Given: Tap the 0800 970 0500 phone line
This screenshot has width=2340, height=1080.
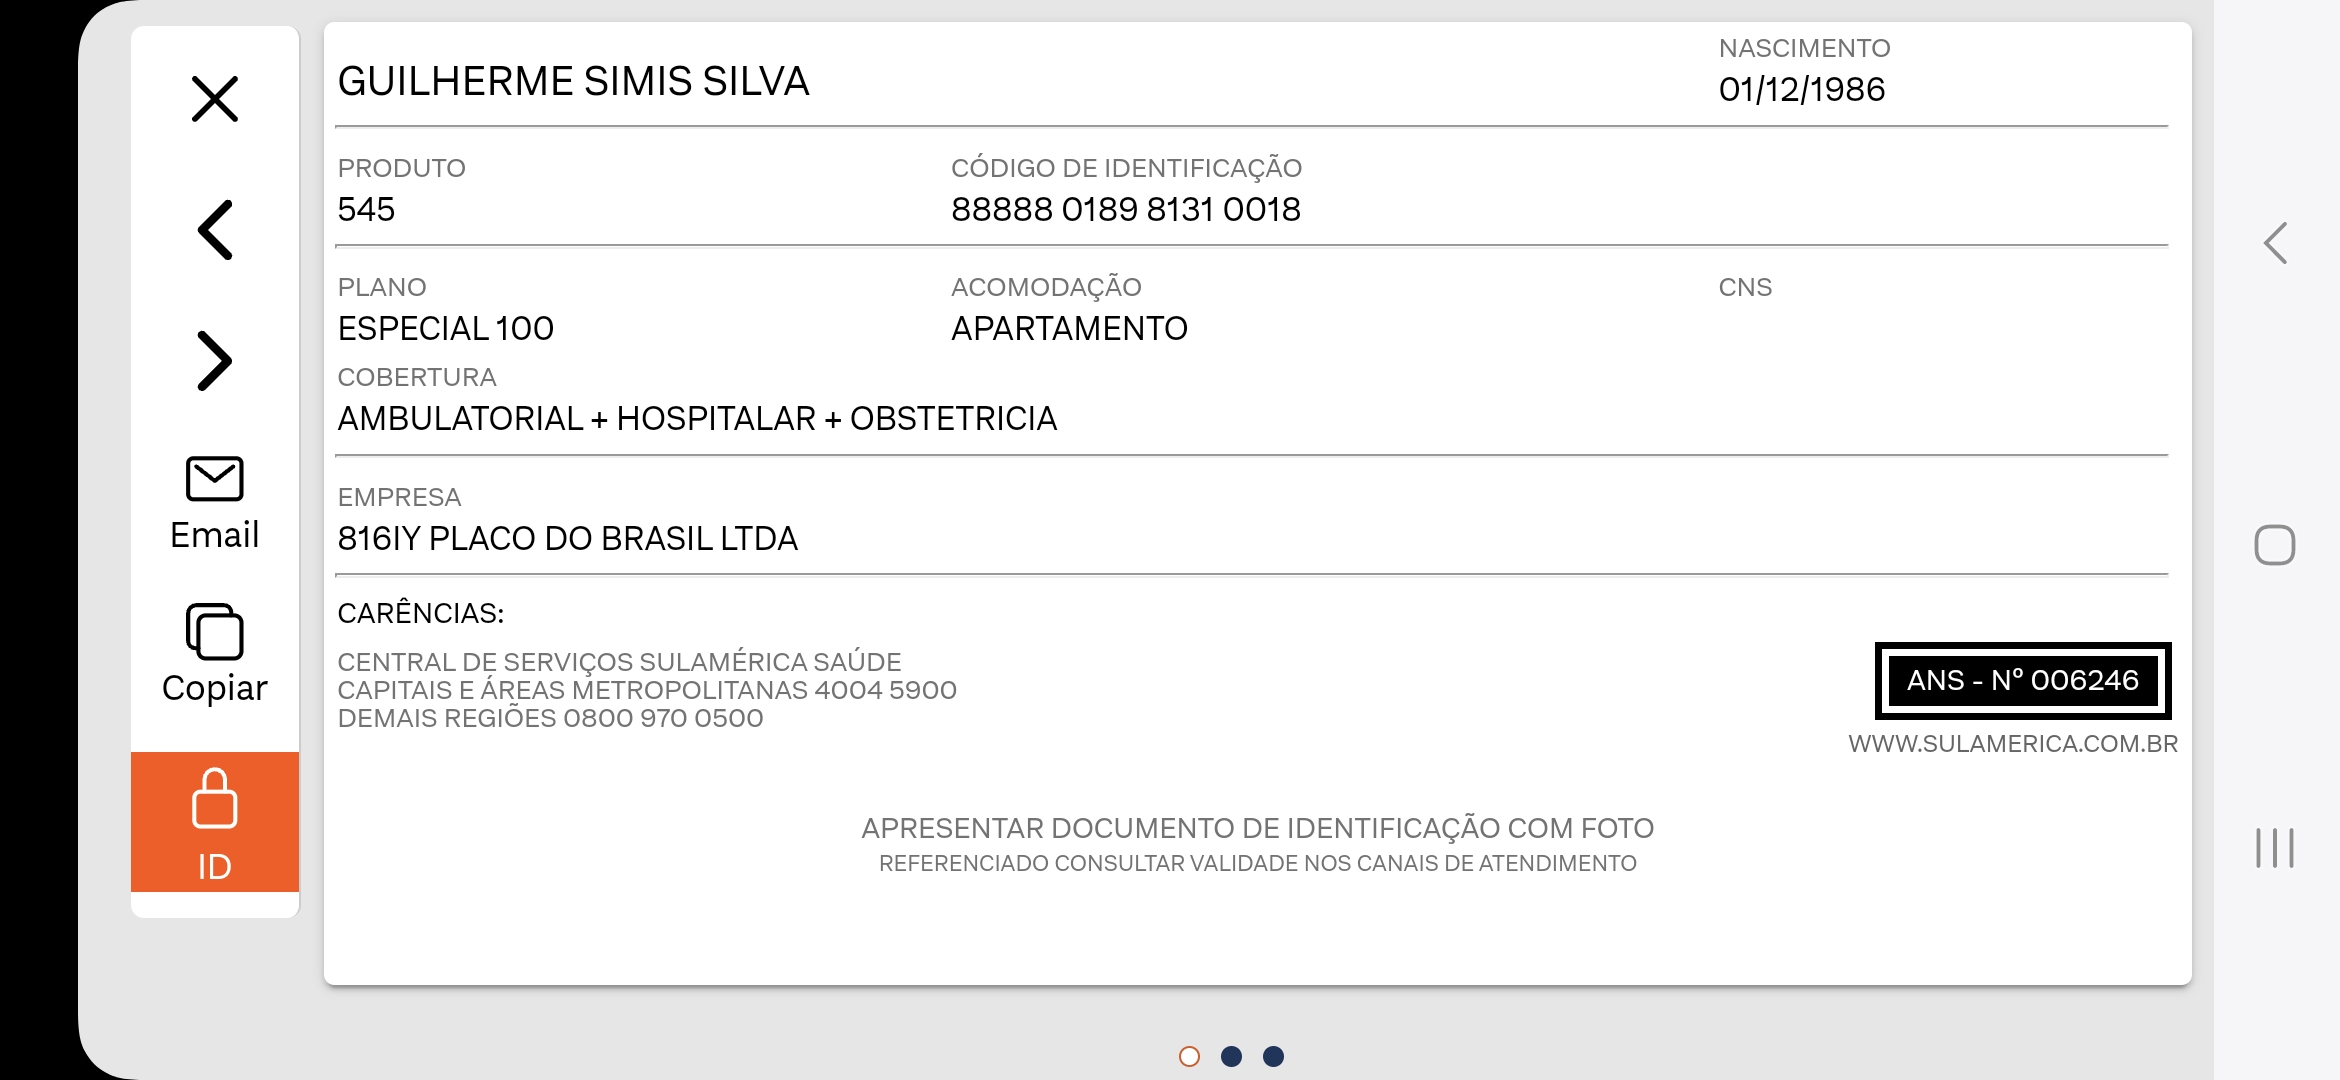Looking at the screenshot, I should tap(550, 718).
